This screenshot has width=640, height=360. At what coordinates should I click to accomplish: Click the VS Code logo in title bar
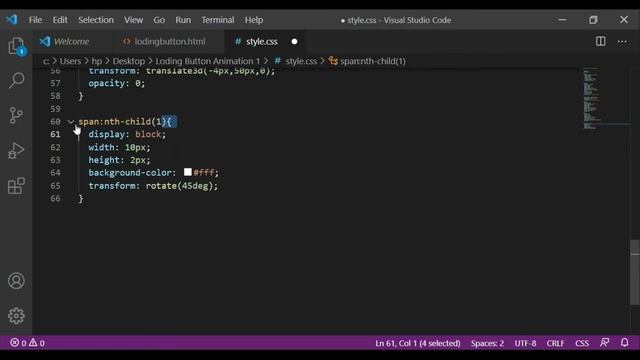coord(12,20)
